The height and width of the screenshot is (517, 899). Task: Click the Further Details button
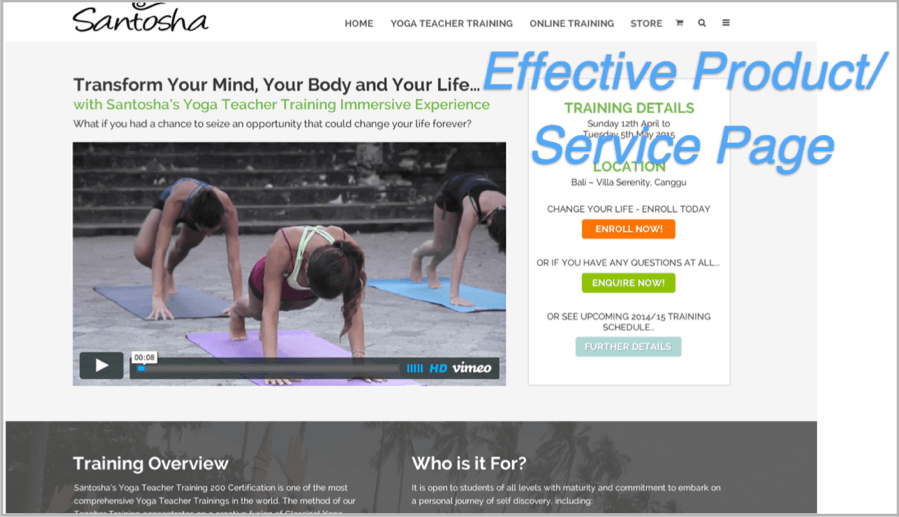tap(628, 347)
